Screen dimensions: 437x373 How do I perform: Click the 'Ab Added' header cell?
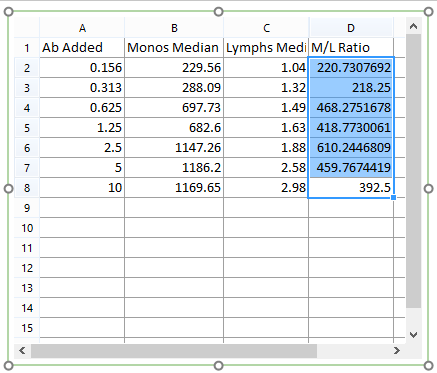[x=82, y=48]
